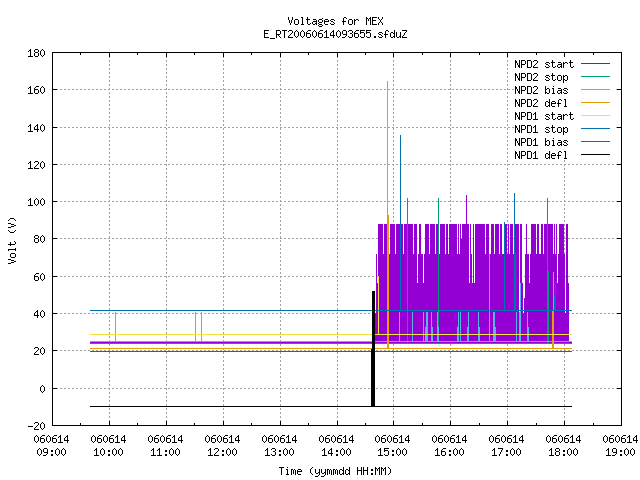This screenshot has height=480, width=640.
Task: Click the yellow NPD1 start legend line
Action: (596, 116)
